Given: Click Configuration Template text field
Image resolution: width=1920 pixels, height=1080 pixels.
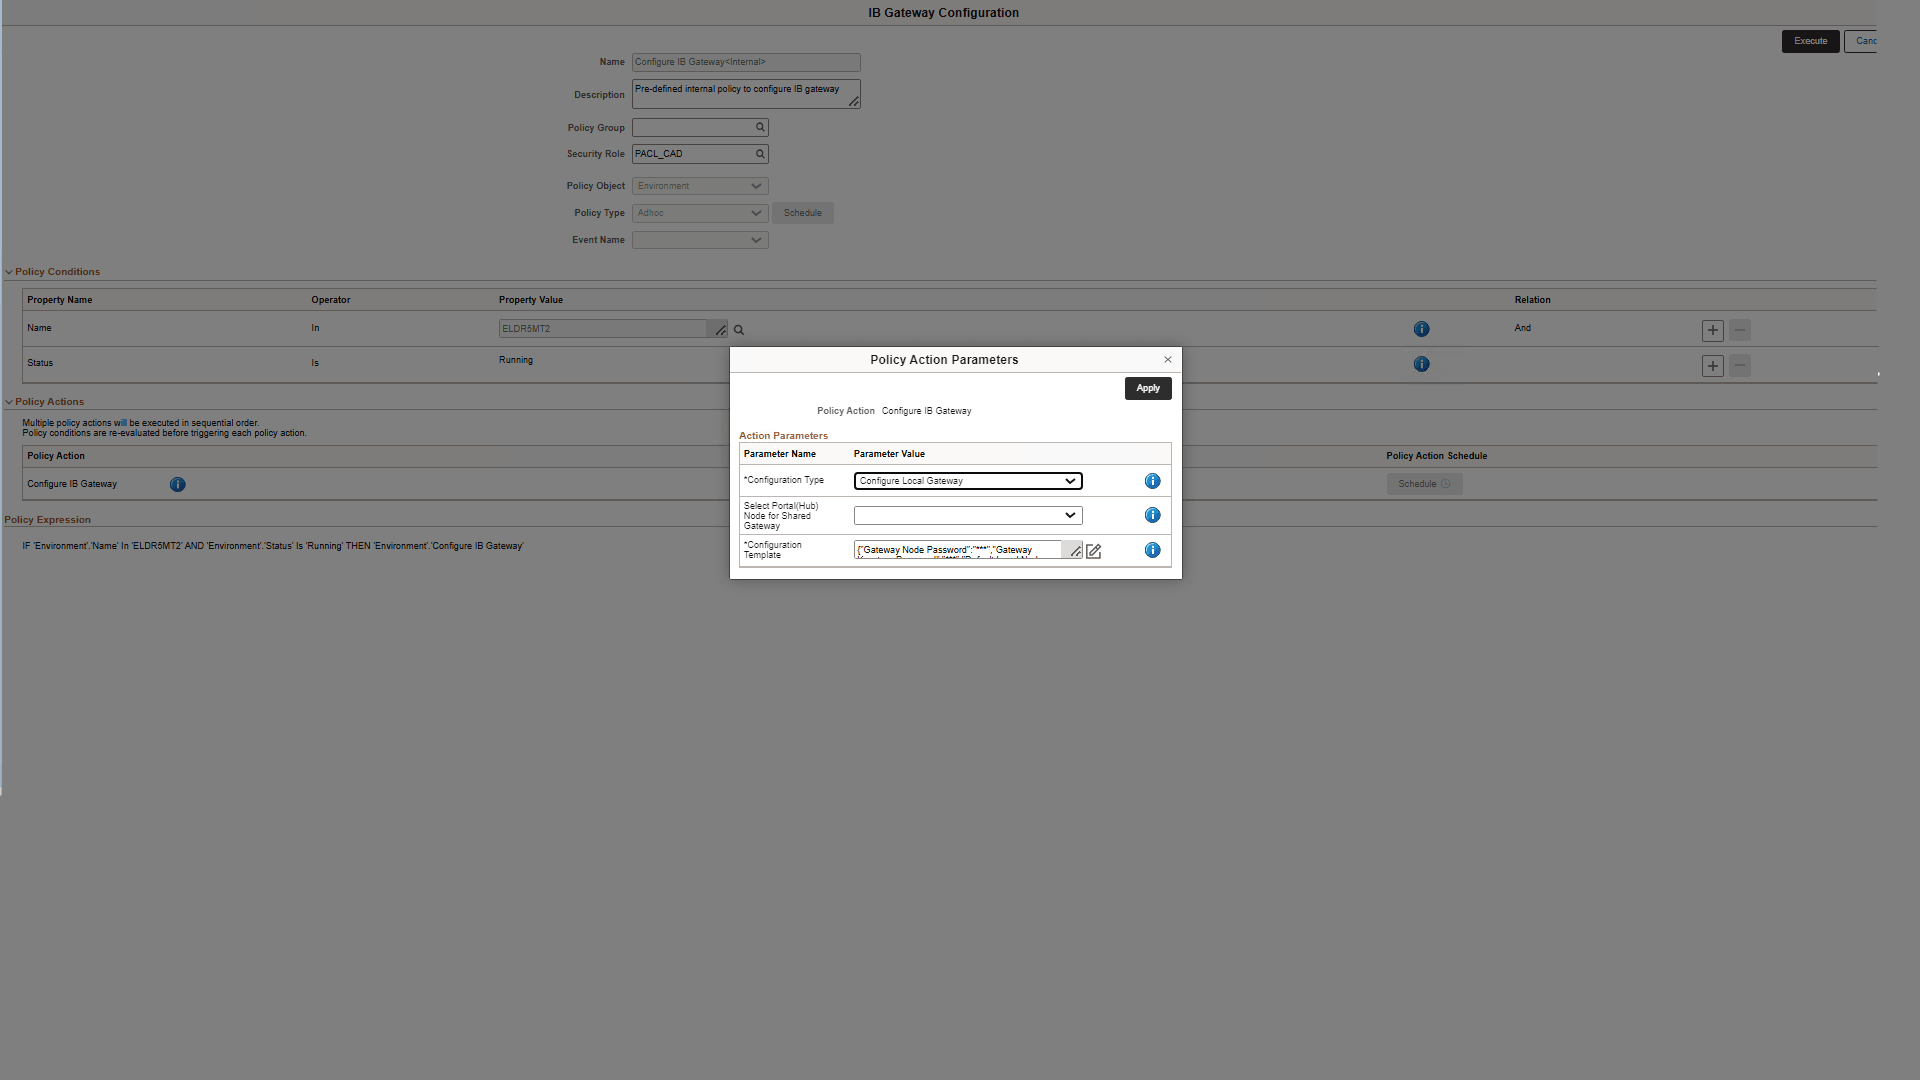Looking at the screenshot, I should coord(957,550).
